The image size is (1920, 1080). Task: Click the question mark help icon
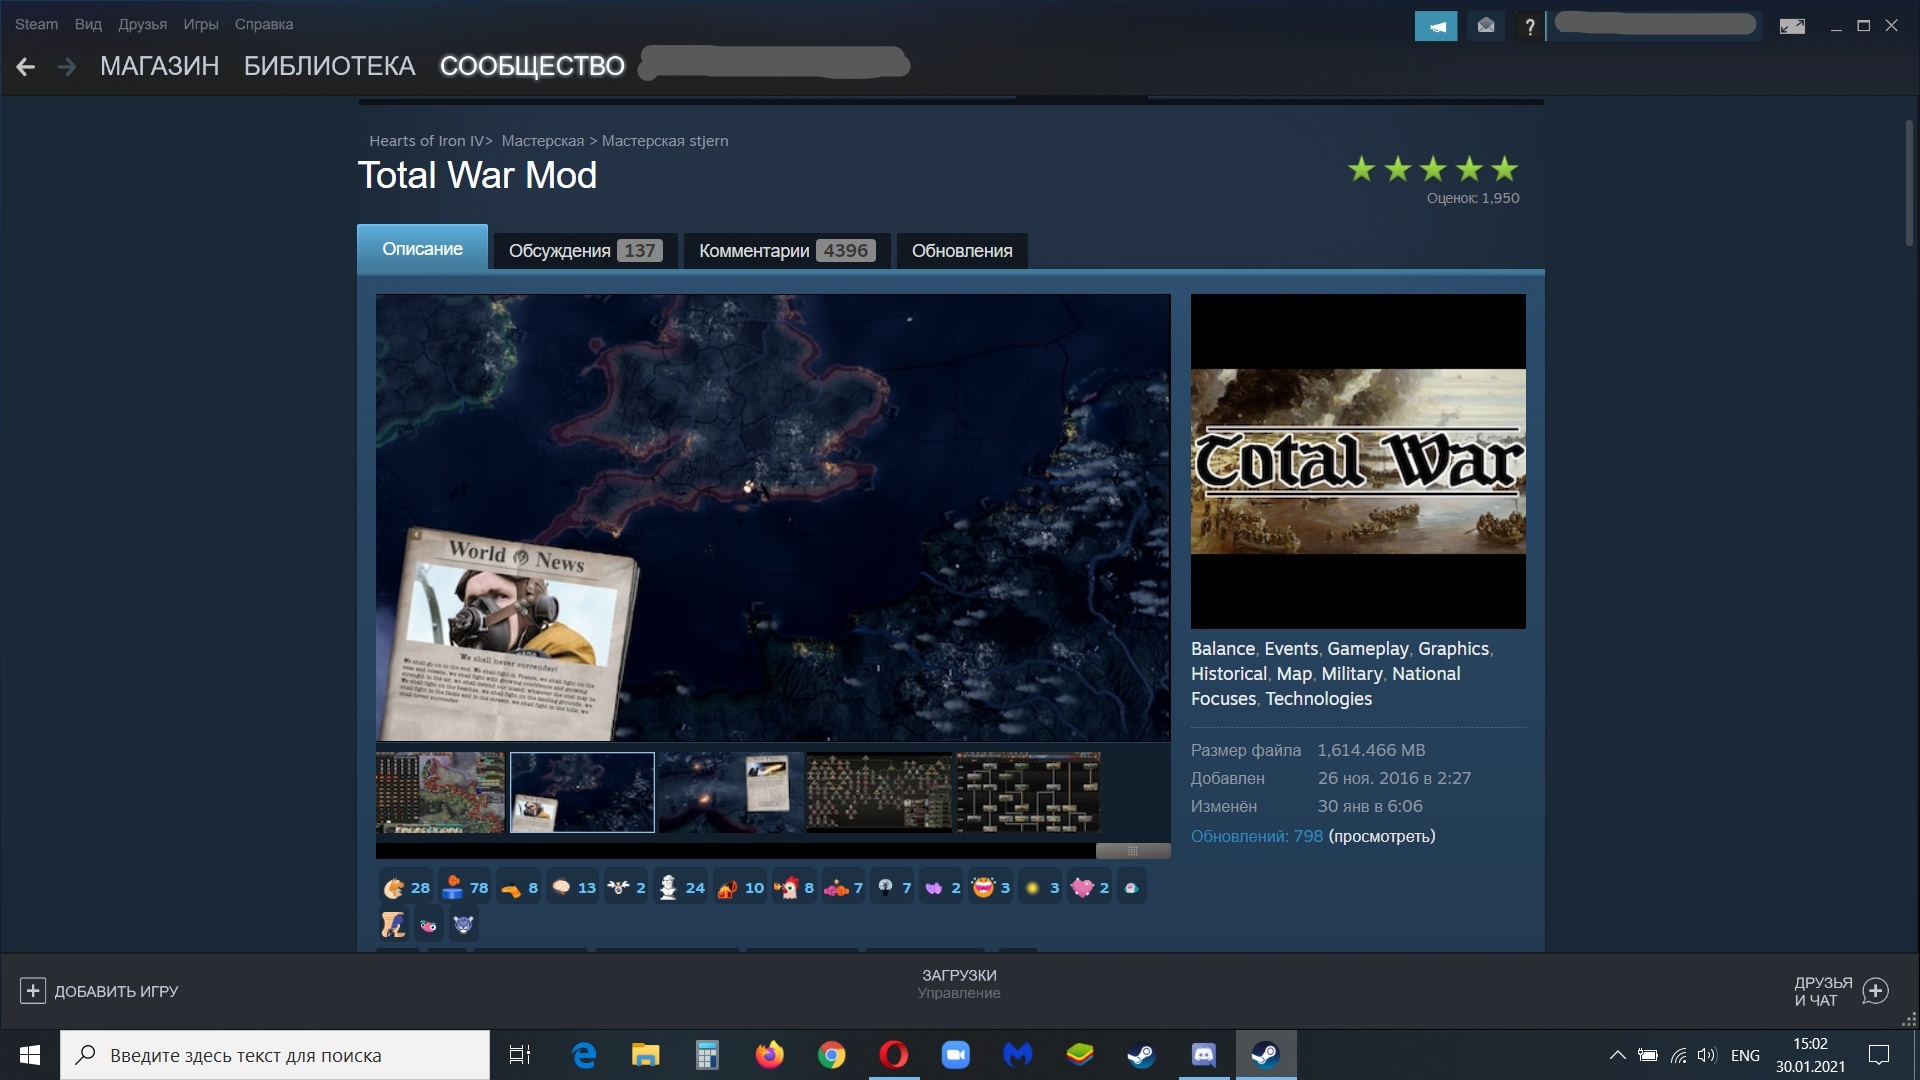tap(1529, 27)
